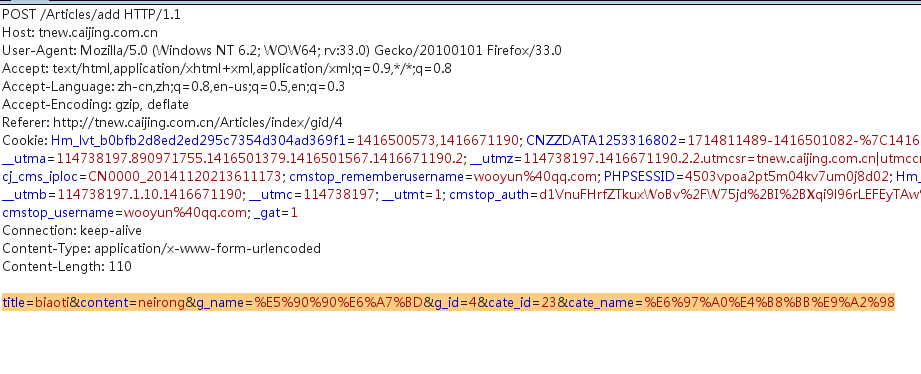The height and width of the screenshot is (374, 921).
Task: Select the 'Content-Length: 110' header line
Action: [x=67, y=267]
